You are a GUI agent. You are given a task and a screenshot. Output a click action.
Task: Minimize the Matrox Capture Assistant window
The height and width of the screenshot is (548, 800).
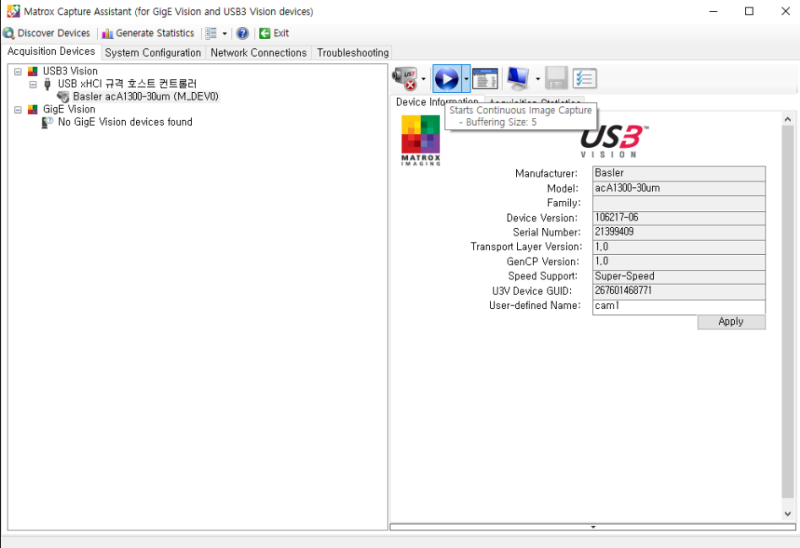click(x=713, y=11)
